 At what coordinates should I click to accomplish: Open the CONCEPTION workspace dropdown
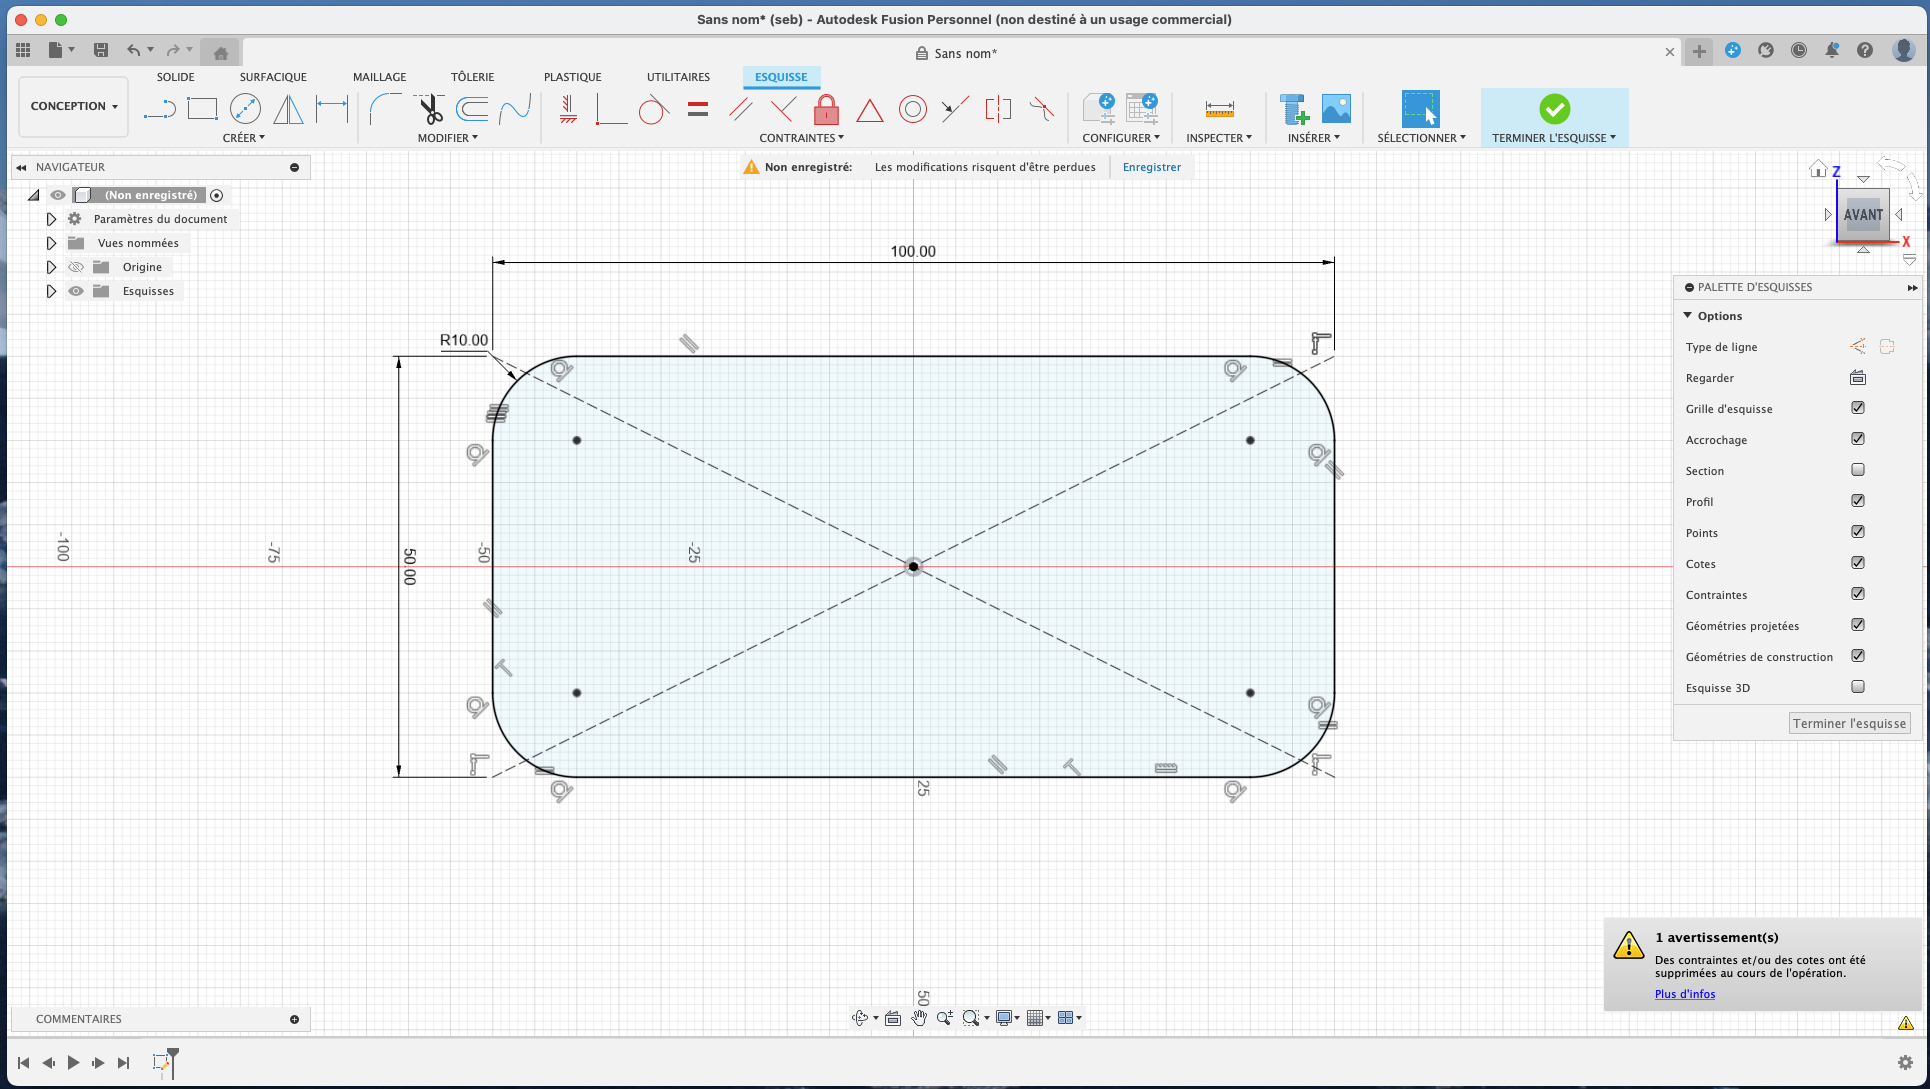pyautogui.click(x=73, y=106)
